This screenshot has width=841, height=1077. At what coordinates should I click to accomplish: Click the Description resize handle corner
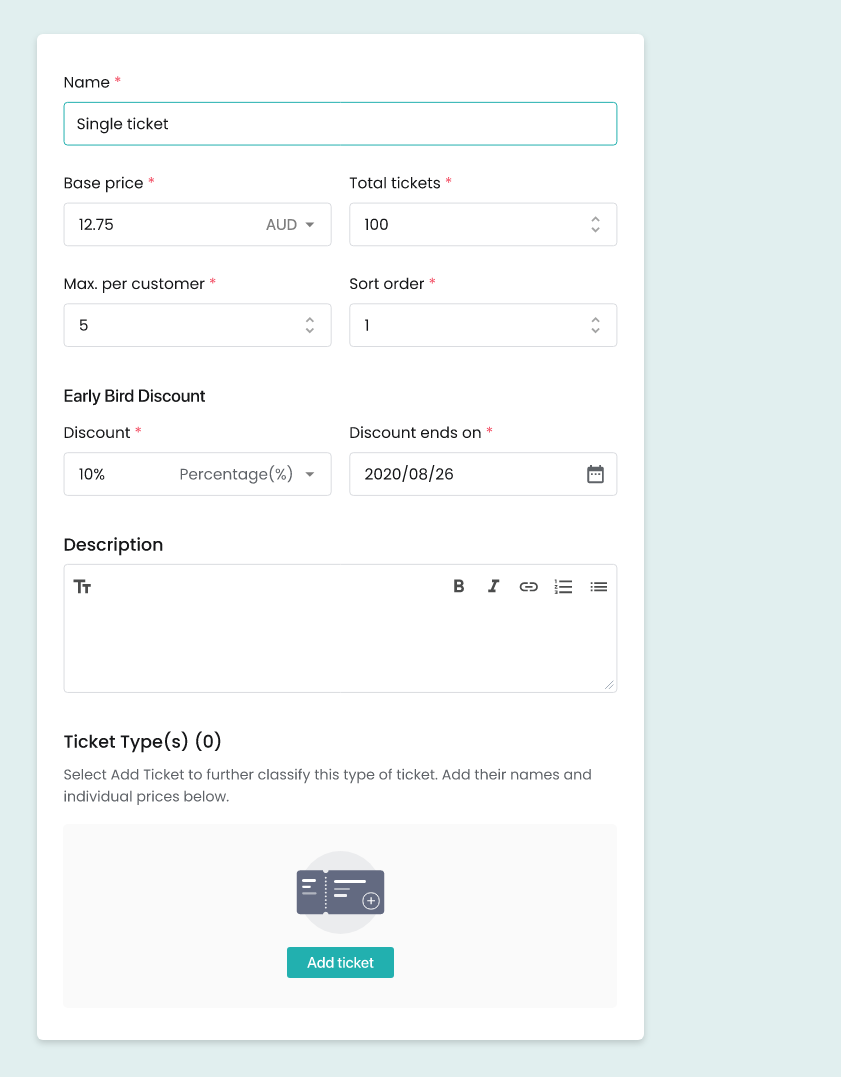pyautogui.click(x=609, y=685)
